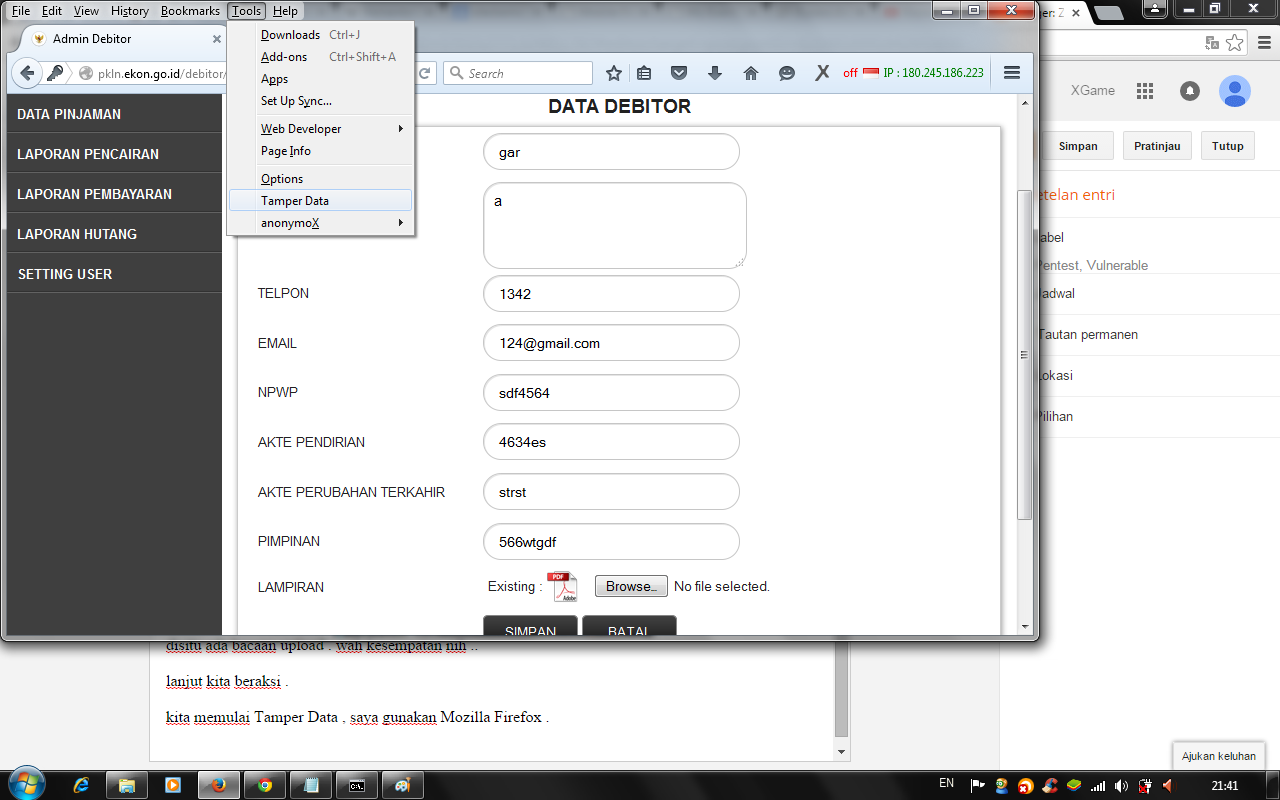Open Google Chrome from the taskbar
This screenshot has width=1280, height=800.
point(264,786)
